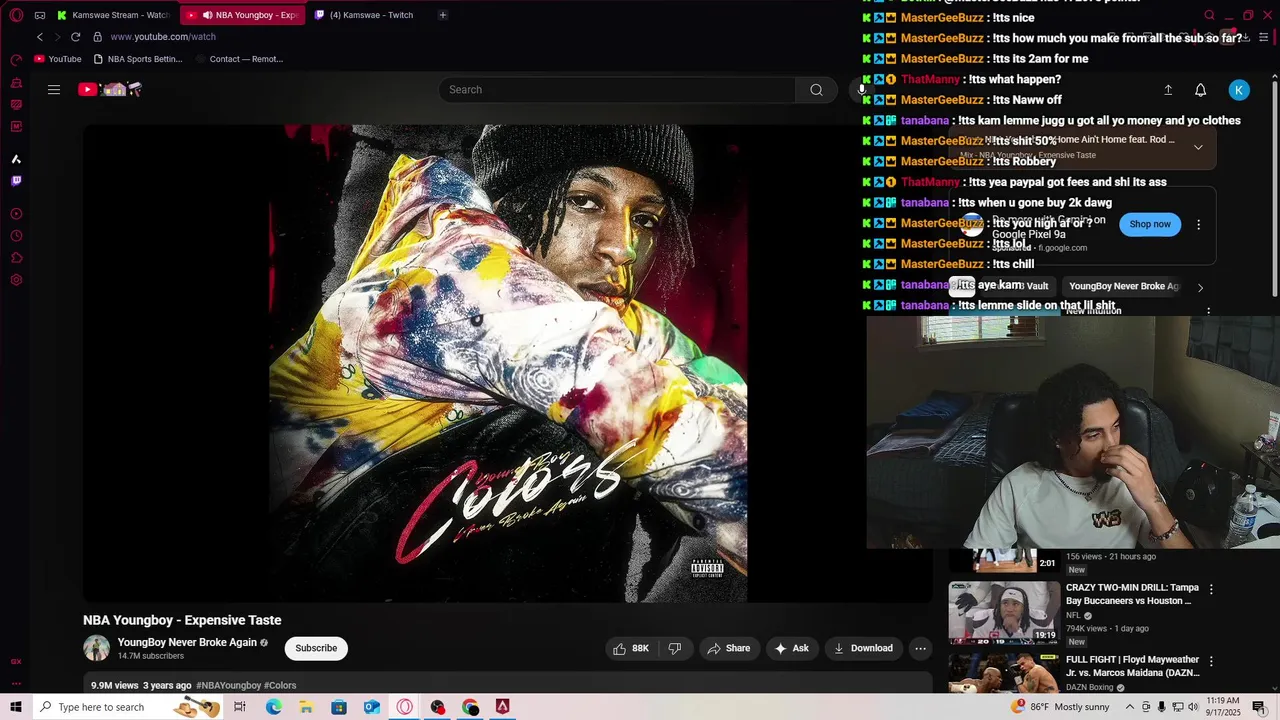This screenshot has height=720, width=1280.
Task: Go back to the previous page
Action: click(x=40, y=37)
